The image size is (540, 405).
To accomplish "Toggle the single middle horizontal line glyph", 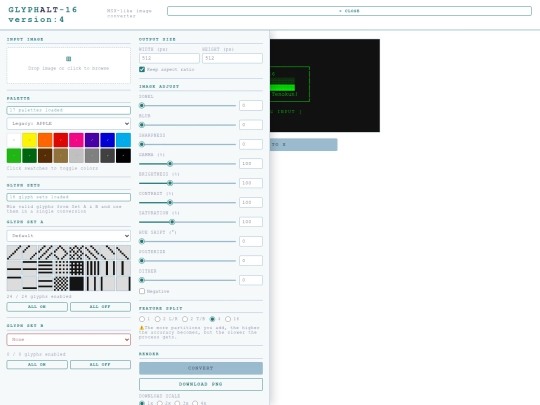I will (14, 268).
